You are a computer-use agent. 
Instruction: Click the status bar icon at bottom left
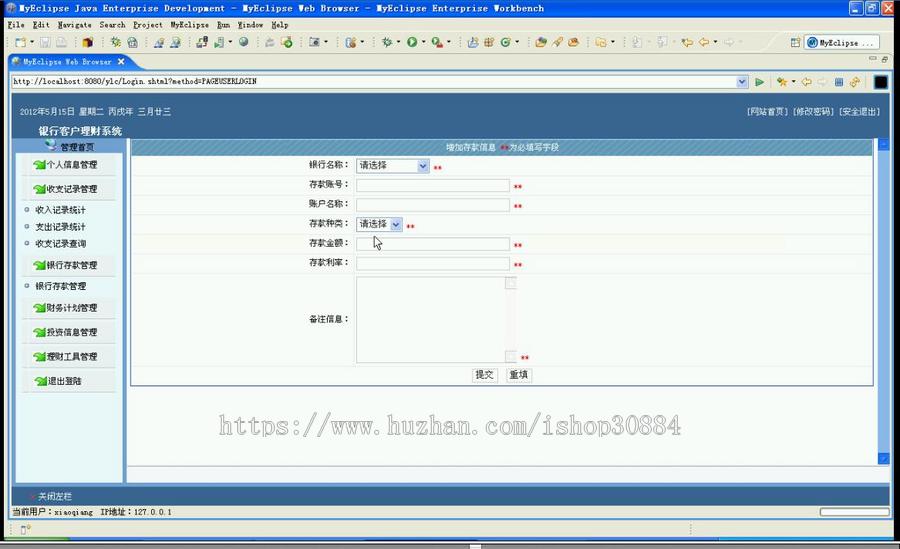pyautogui.click(x=25, y=529)
